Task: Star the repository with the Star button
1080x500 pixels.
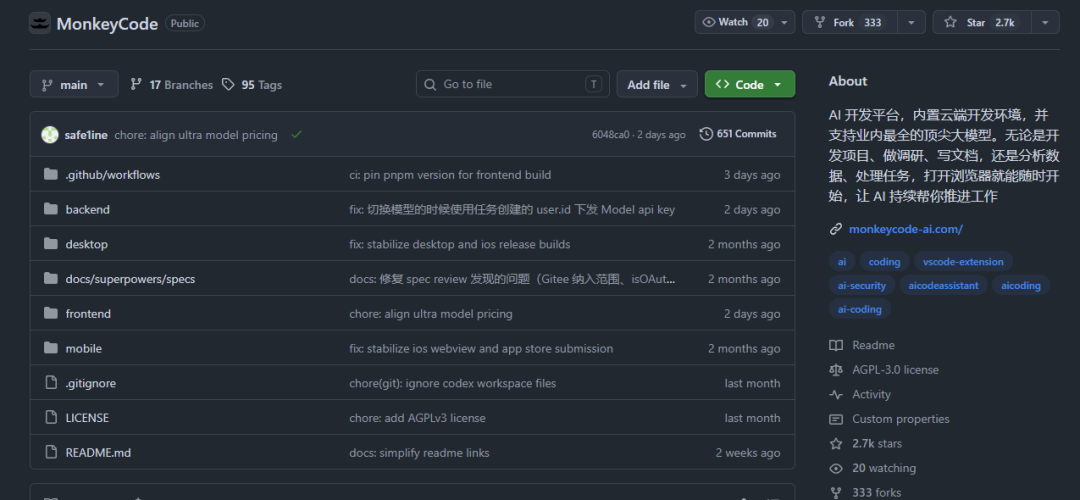Action: point(982,22)
